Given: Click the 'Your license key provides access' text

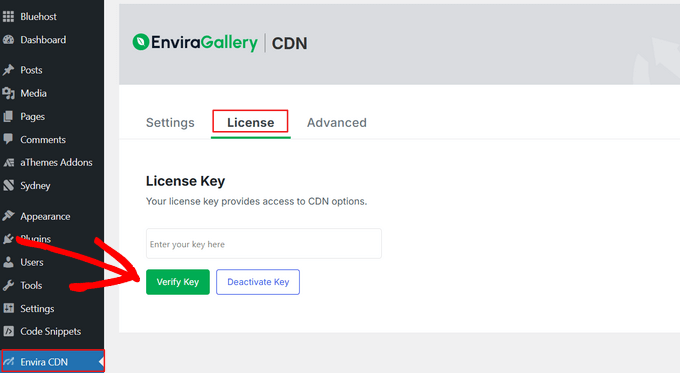Looking at the screenshot, I should click(x=256, y=201).
